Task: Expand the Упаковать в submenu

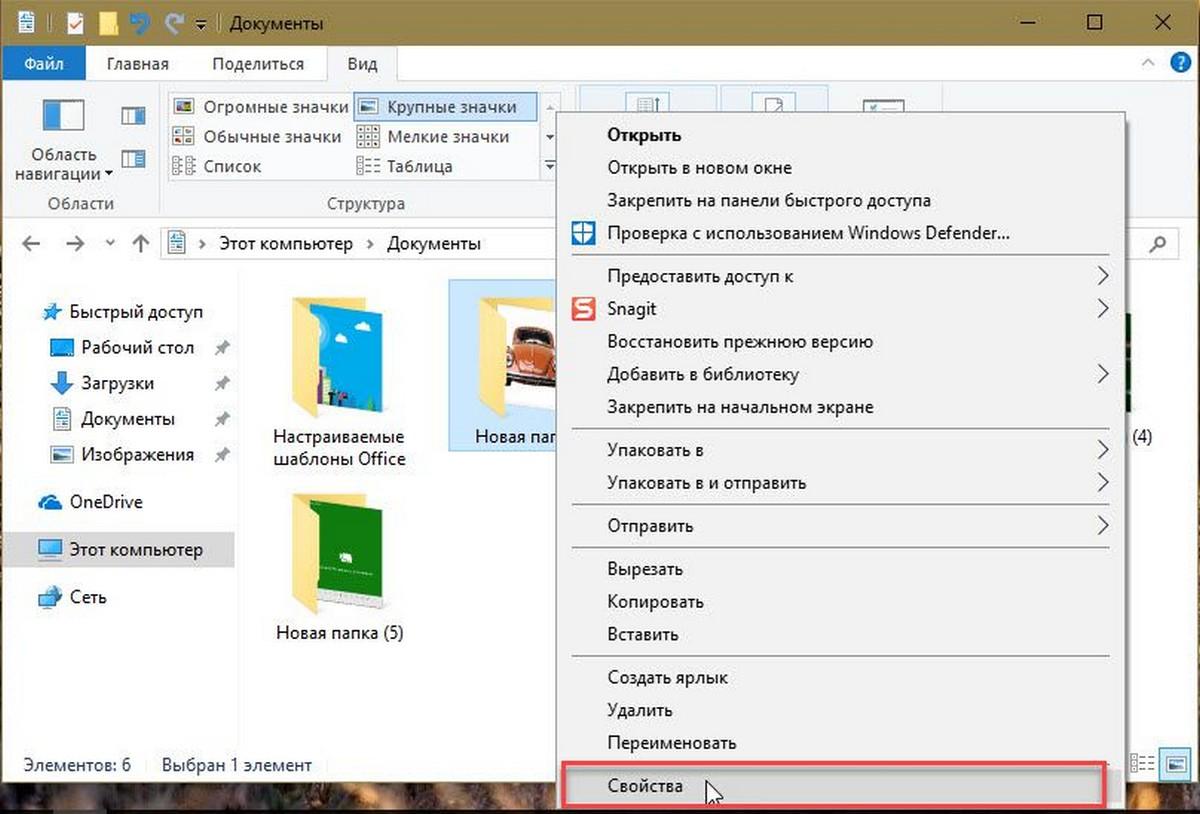Action: click(840, 450)
